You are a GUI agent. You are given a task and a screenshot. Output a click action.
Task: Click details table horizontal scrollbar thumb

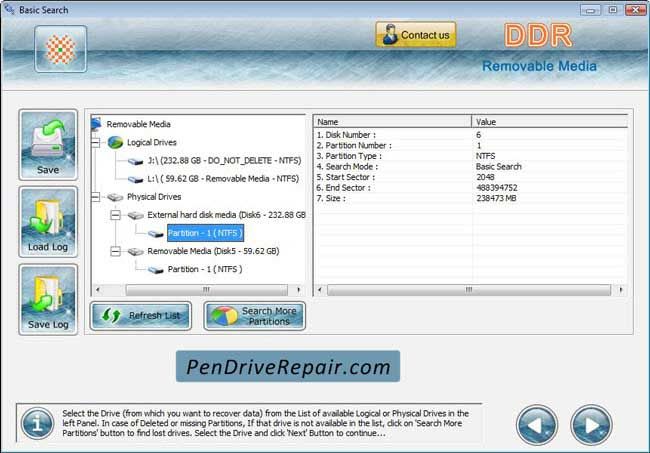(x=469, y=290)
